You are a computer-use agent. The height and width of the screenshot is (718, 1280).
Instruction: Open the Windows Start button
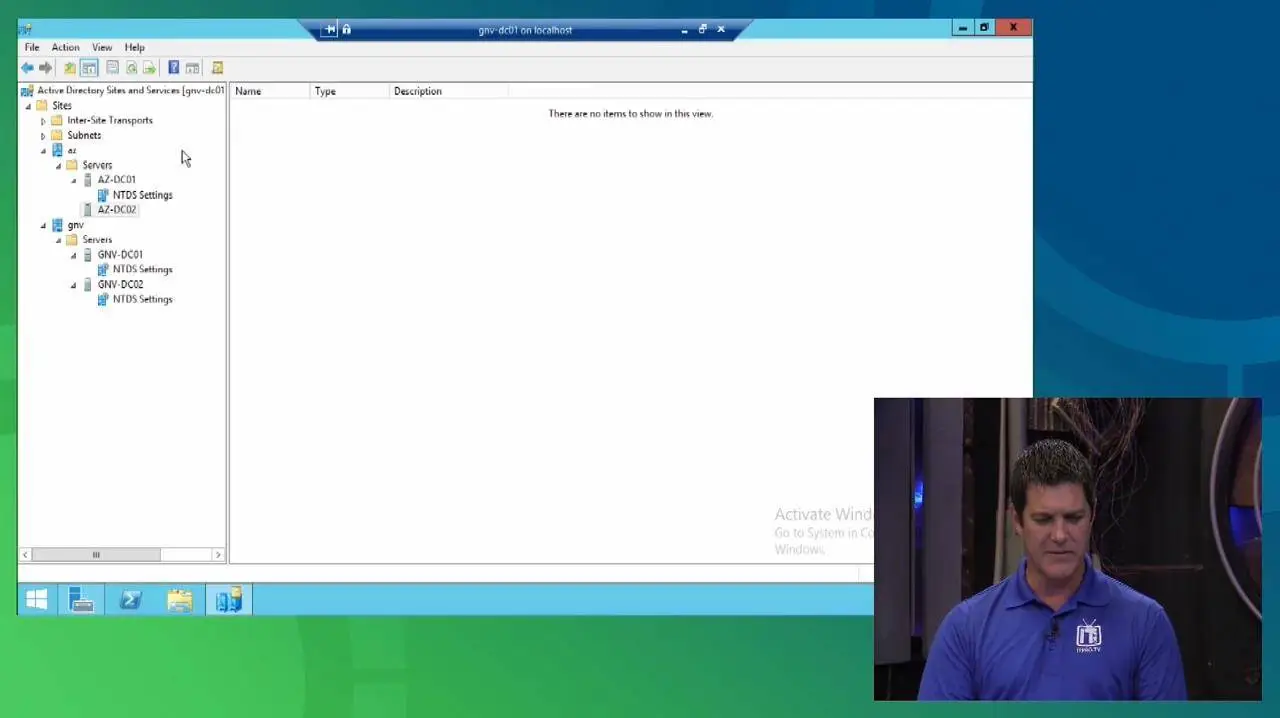36,600
